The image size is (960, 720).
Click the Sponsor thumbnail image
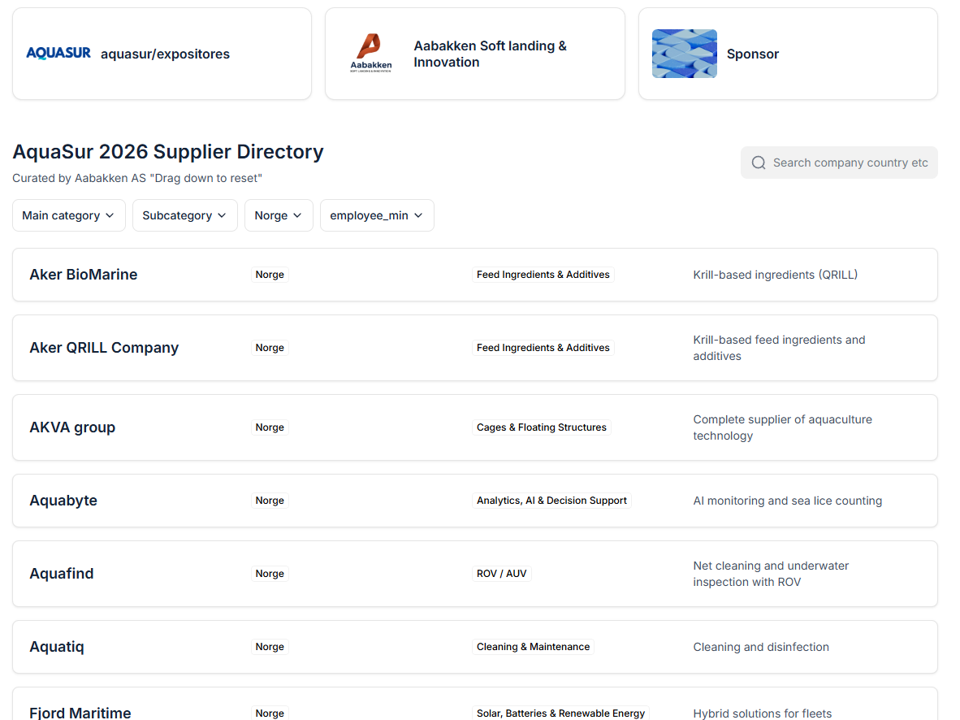(684, 54)
